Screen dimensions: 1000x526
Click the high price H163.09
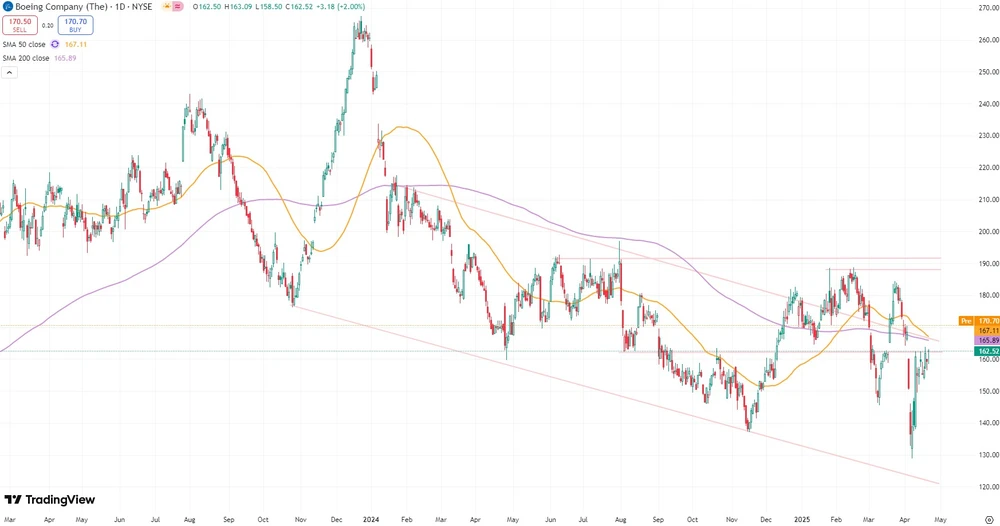click(239, 6)
